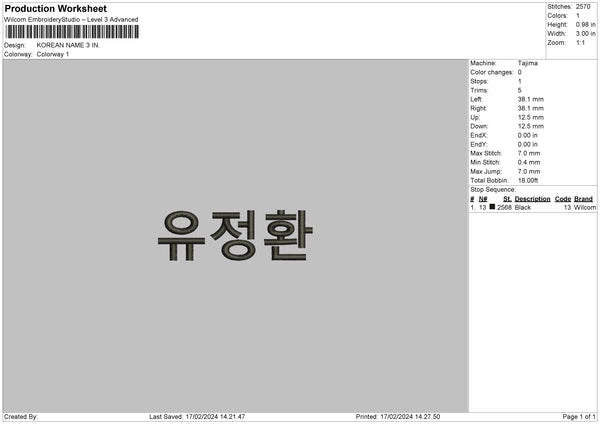Select the 'Wilcom' brand entry
This screenshot has width=600, height=424.
pyautogui.click(x=585, y=207)
